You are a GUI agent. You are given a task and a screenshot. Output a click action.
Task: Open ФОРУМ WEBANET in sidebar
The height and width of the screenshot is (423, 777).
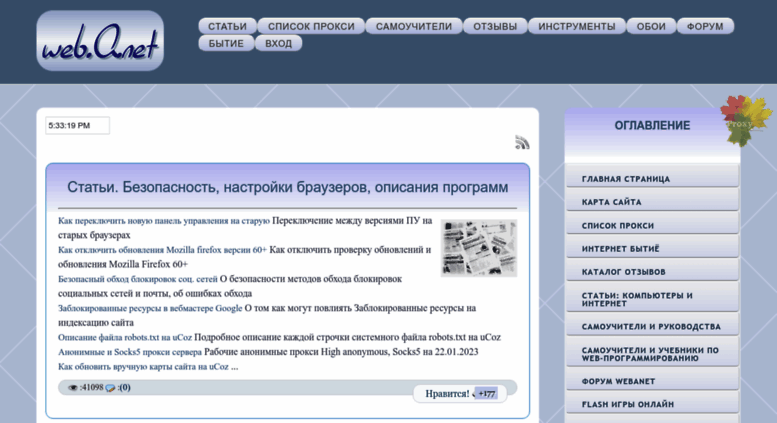pos(653,380)
